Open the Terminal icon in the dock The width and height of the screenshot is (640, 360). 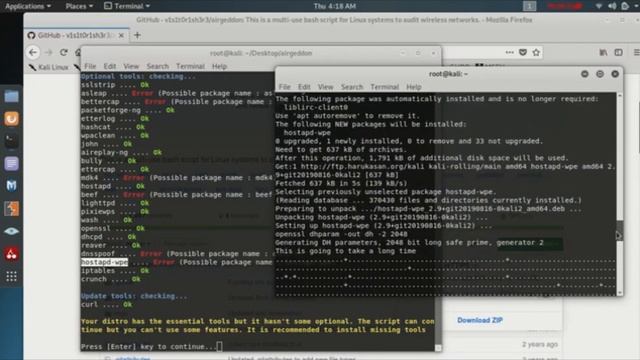click(x=11, y=141)
